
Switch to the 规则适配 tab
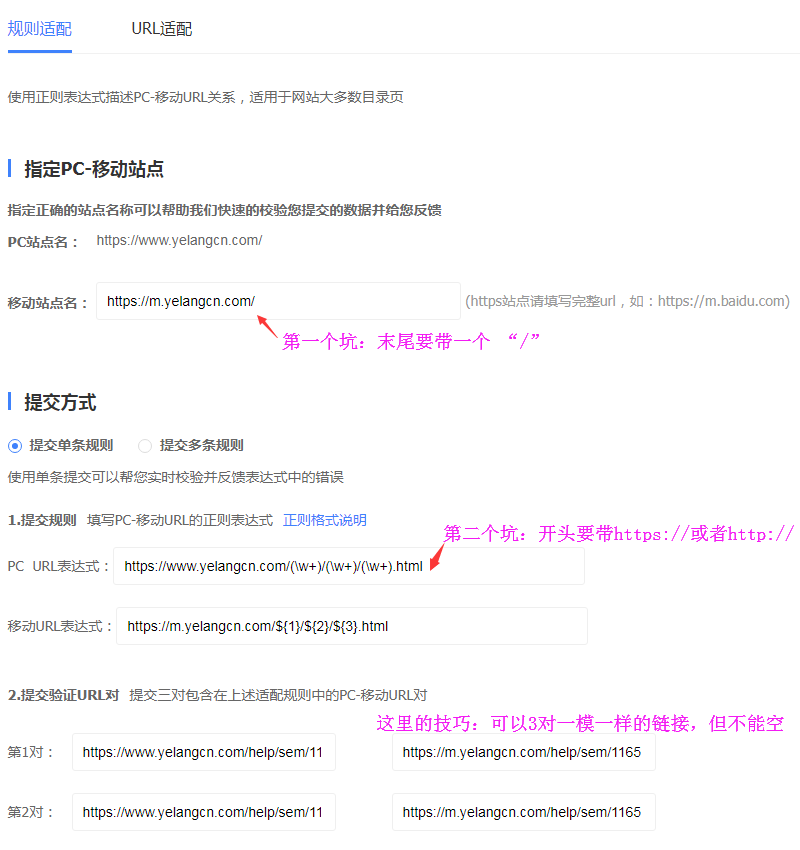click(x=39, y=29)
